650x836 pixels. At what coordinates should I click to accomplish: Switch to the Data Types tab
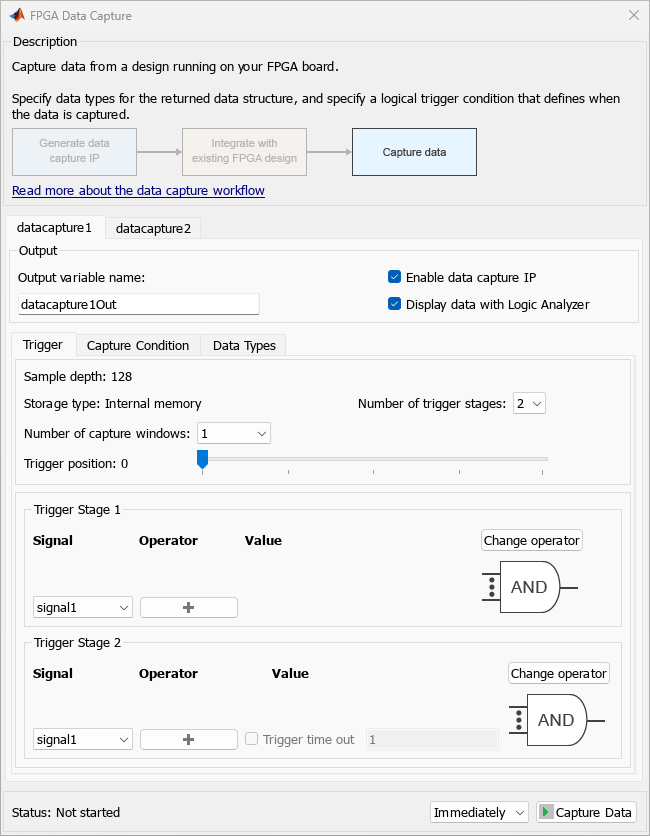click(244, 345)
